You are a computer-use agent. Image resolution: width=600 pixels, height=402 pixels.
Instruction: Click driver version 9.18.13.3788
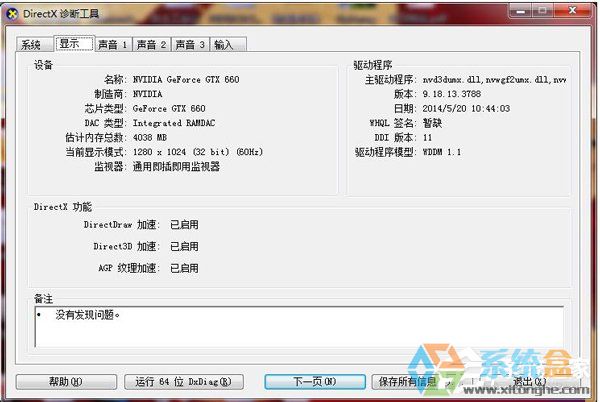click(x=452, y=94)
